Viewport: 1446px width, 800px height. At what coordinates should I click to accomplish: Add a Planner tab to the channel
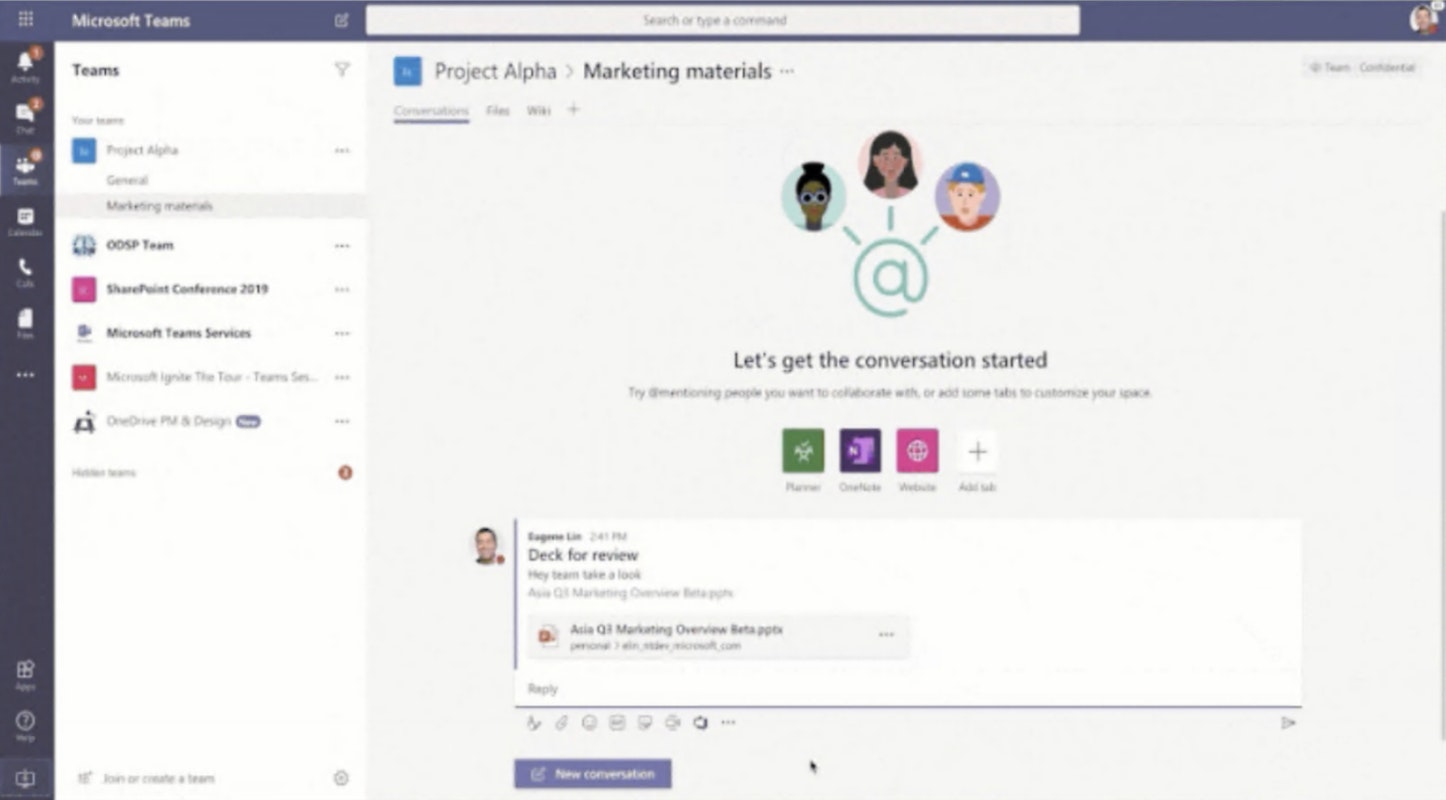tap(801, 452)
